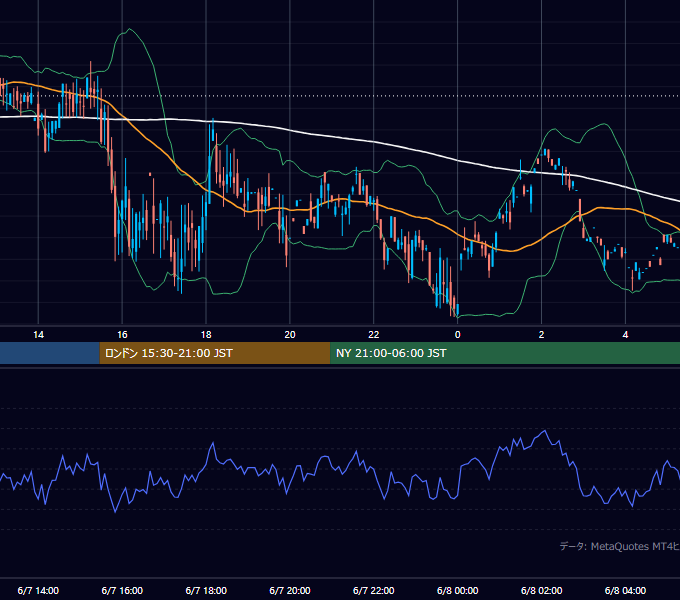Click the 6/7 20:00 time label
The image size is (680, 600).
290,590
